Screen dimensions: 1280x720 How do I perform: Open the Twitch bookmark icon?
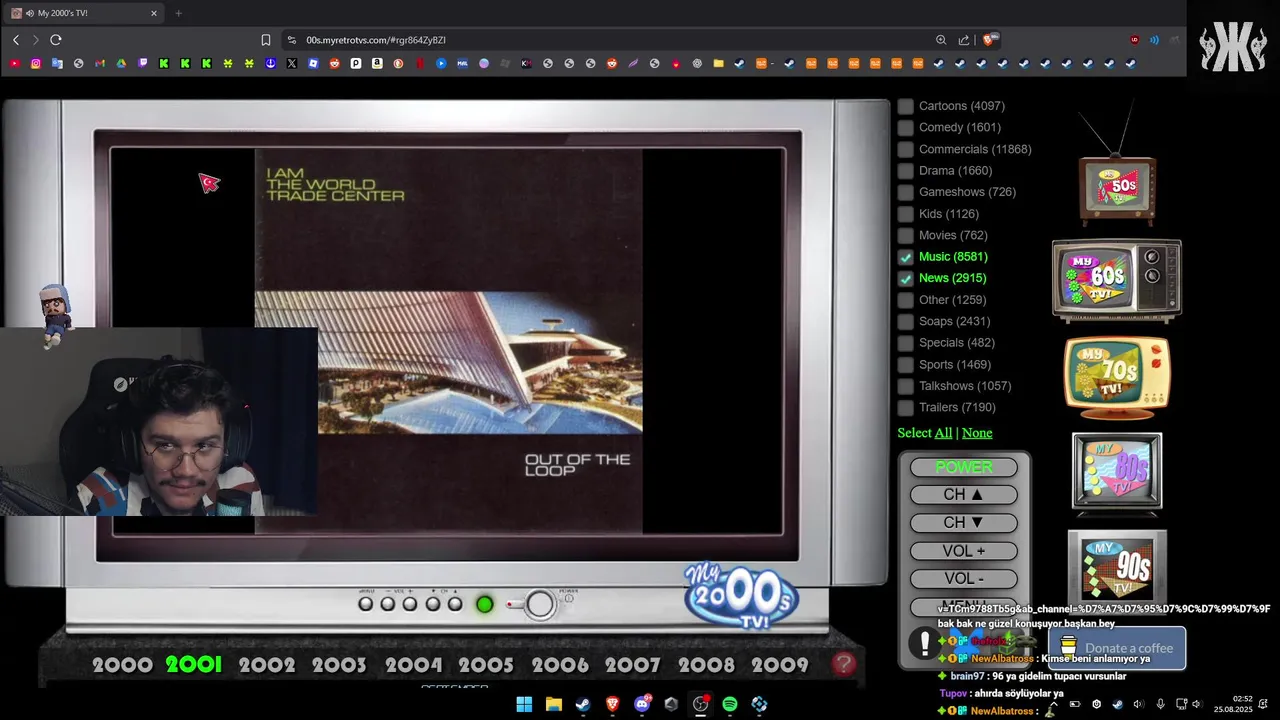pyautogui.click(x=143, y=63)
